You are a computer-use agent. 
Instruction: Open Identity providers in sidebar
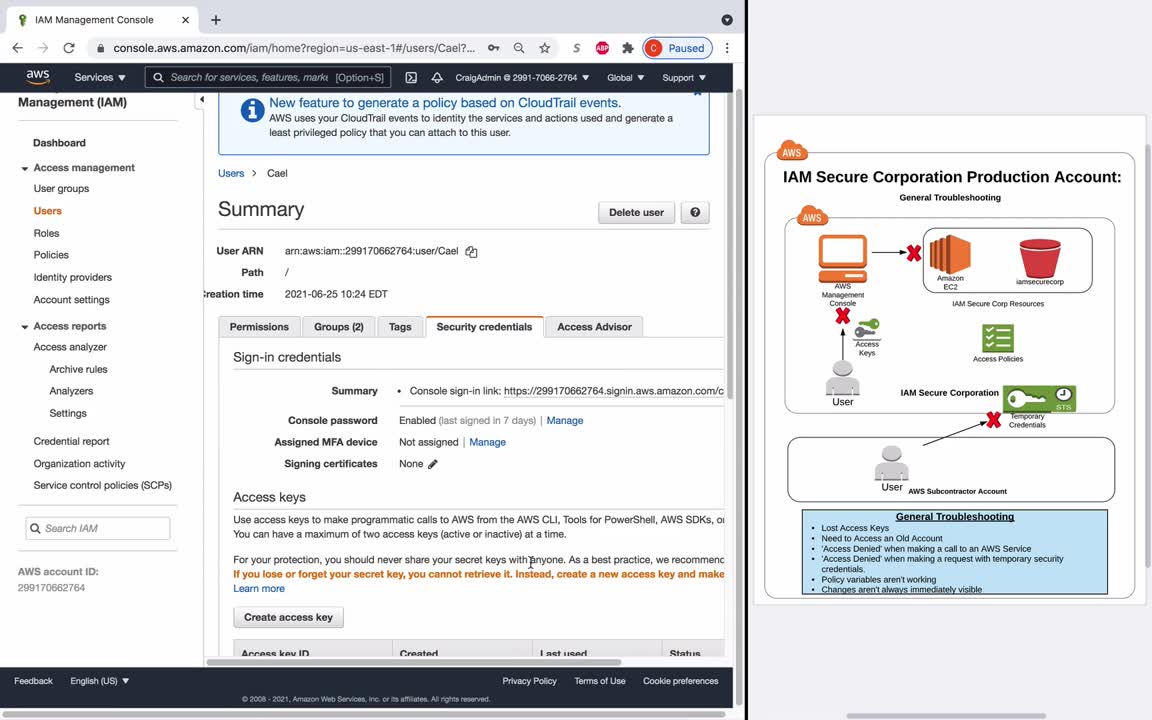(73, 277)
